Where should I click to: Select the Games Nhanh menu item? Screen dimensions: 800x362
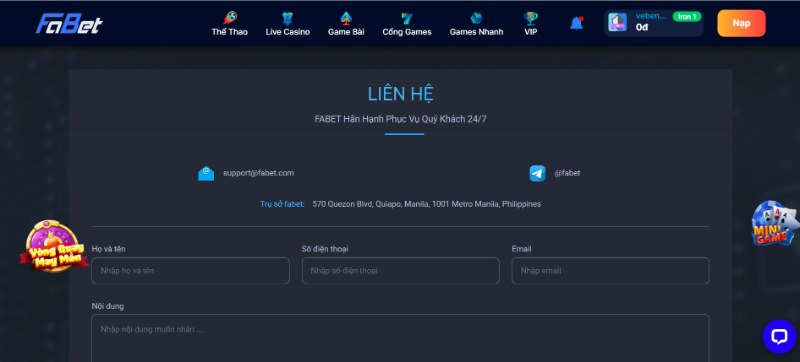click(476, 24)
